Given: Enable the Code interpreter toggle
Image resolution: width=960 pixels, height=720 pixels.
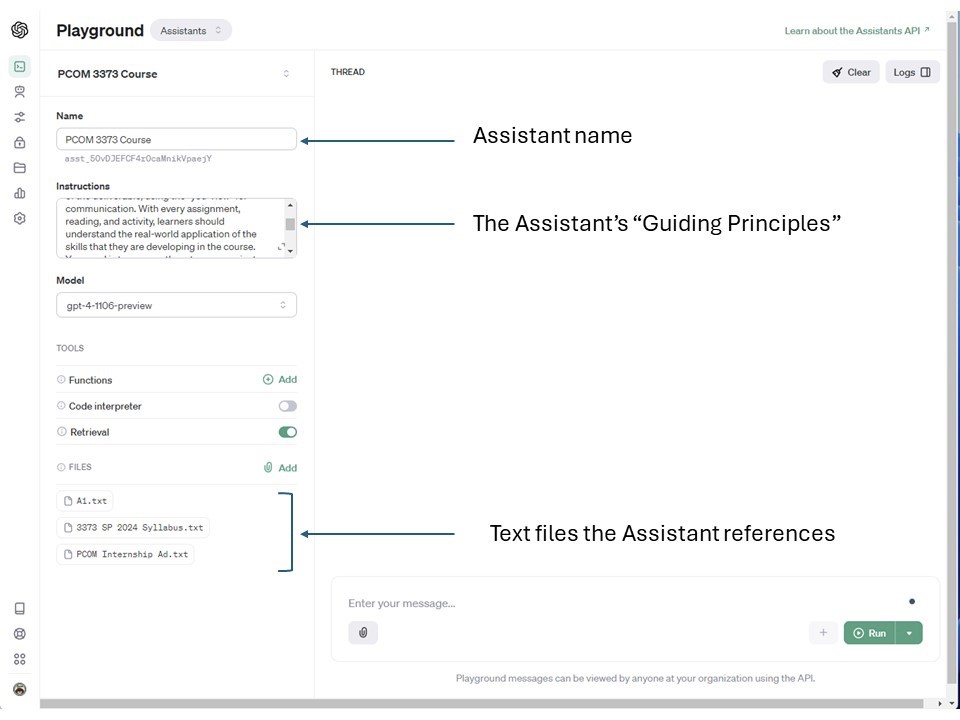Looking at the screenshot, I should click(x=288, y=406).
